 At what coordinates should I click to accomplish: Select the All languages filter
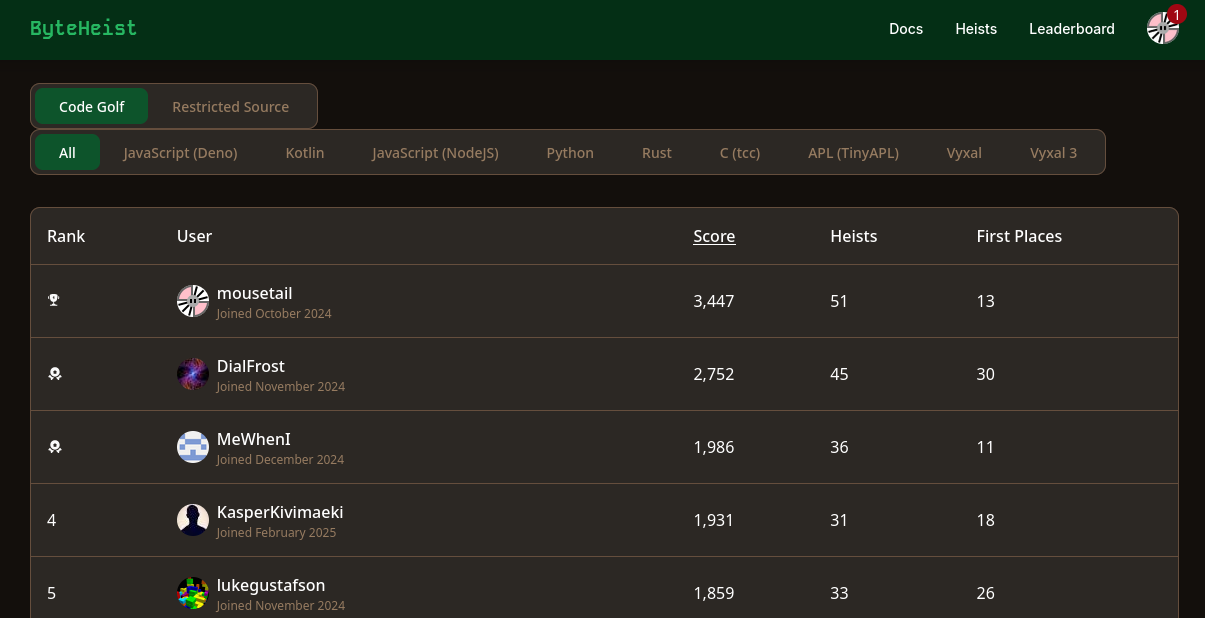coord(67,153)
